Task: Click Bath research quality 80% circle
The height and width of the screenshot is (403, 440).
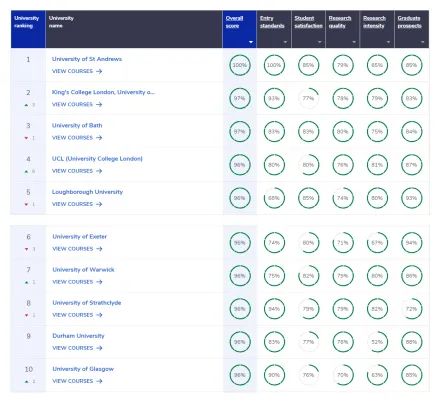Action: click(x=343, y=132)
